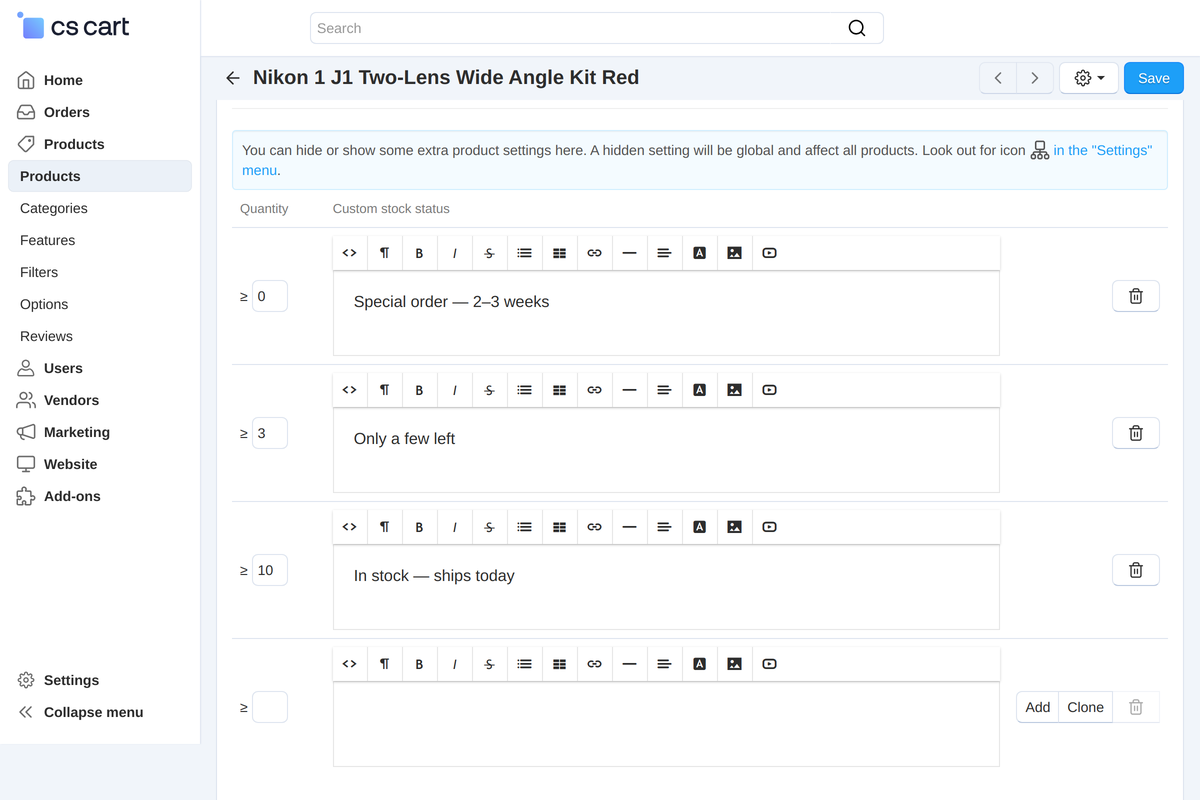Screen dimensions: 1200x800
Task: Apply italic in the Special order editor
Action: pyautogui.click(x=454, y=253)
